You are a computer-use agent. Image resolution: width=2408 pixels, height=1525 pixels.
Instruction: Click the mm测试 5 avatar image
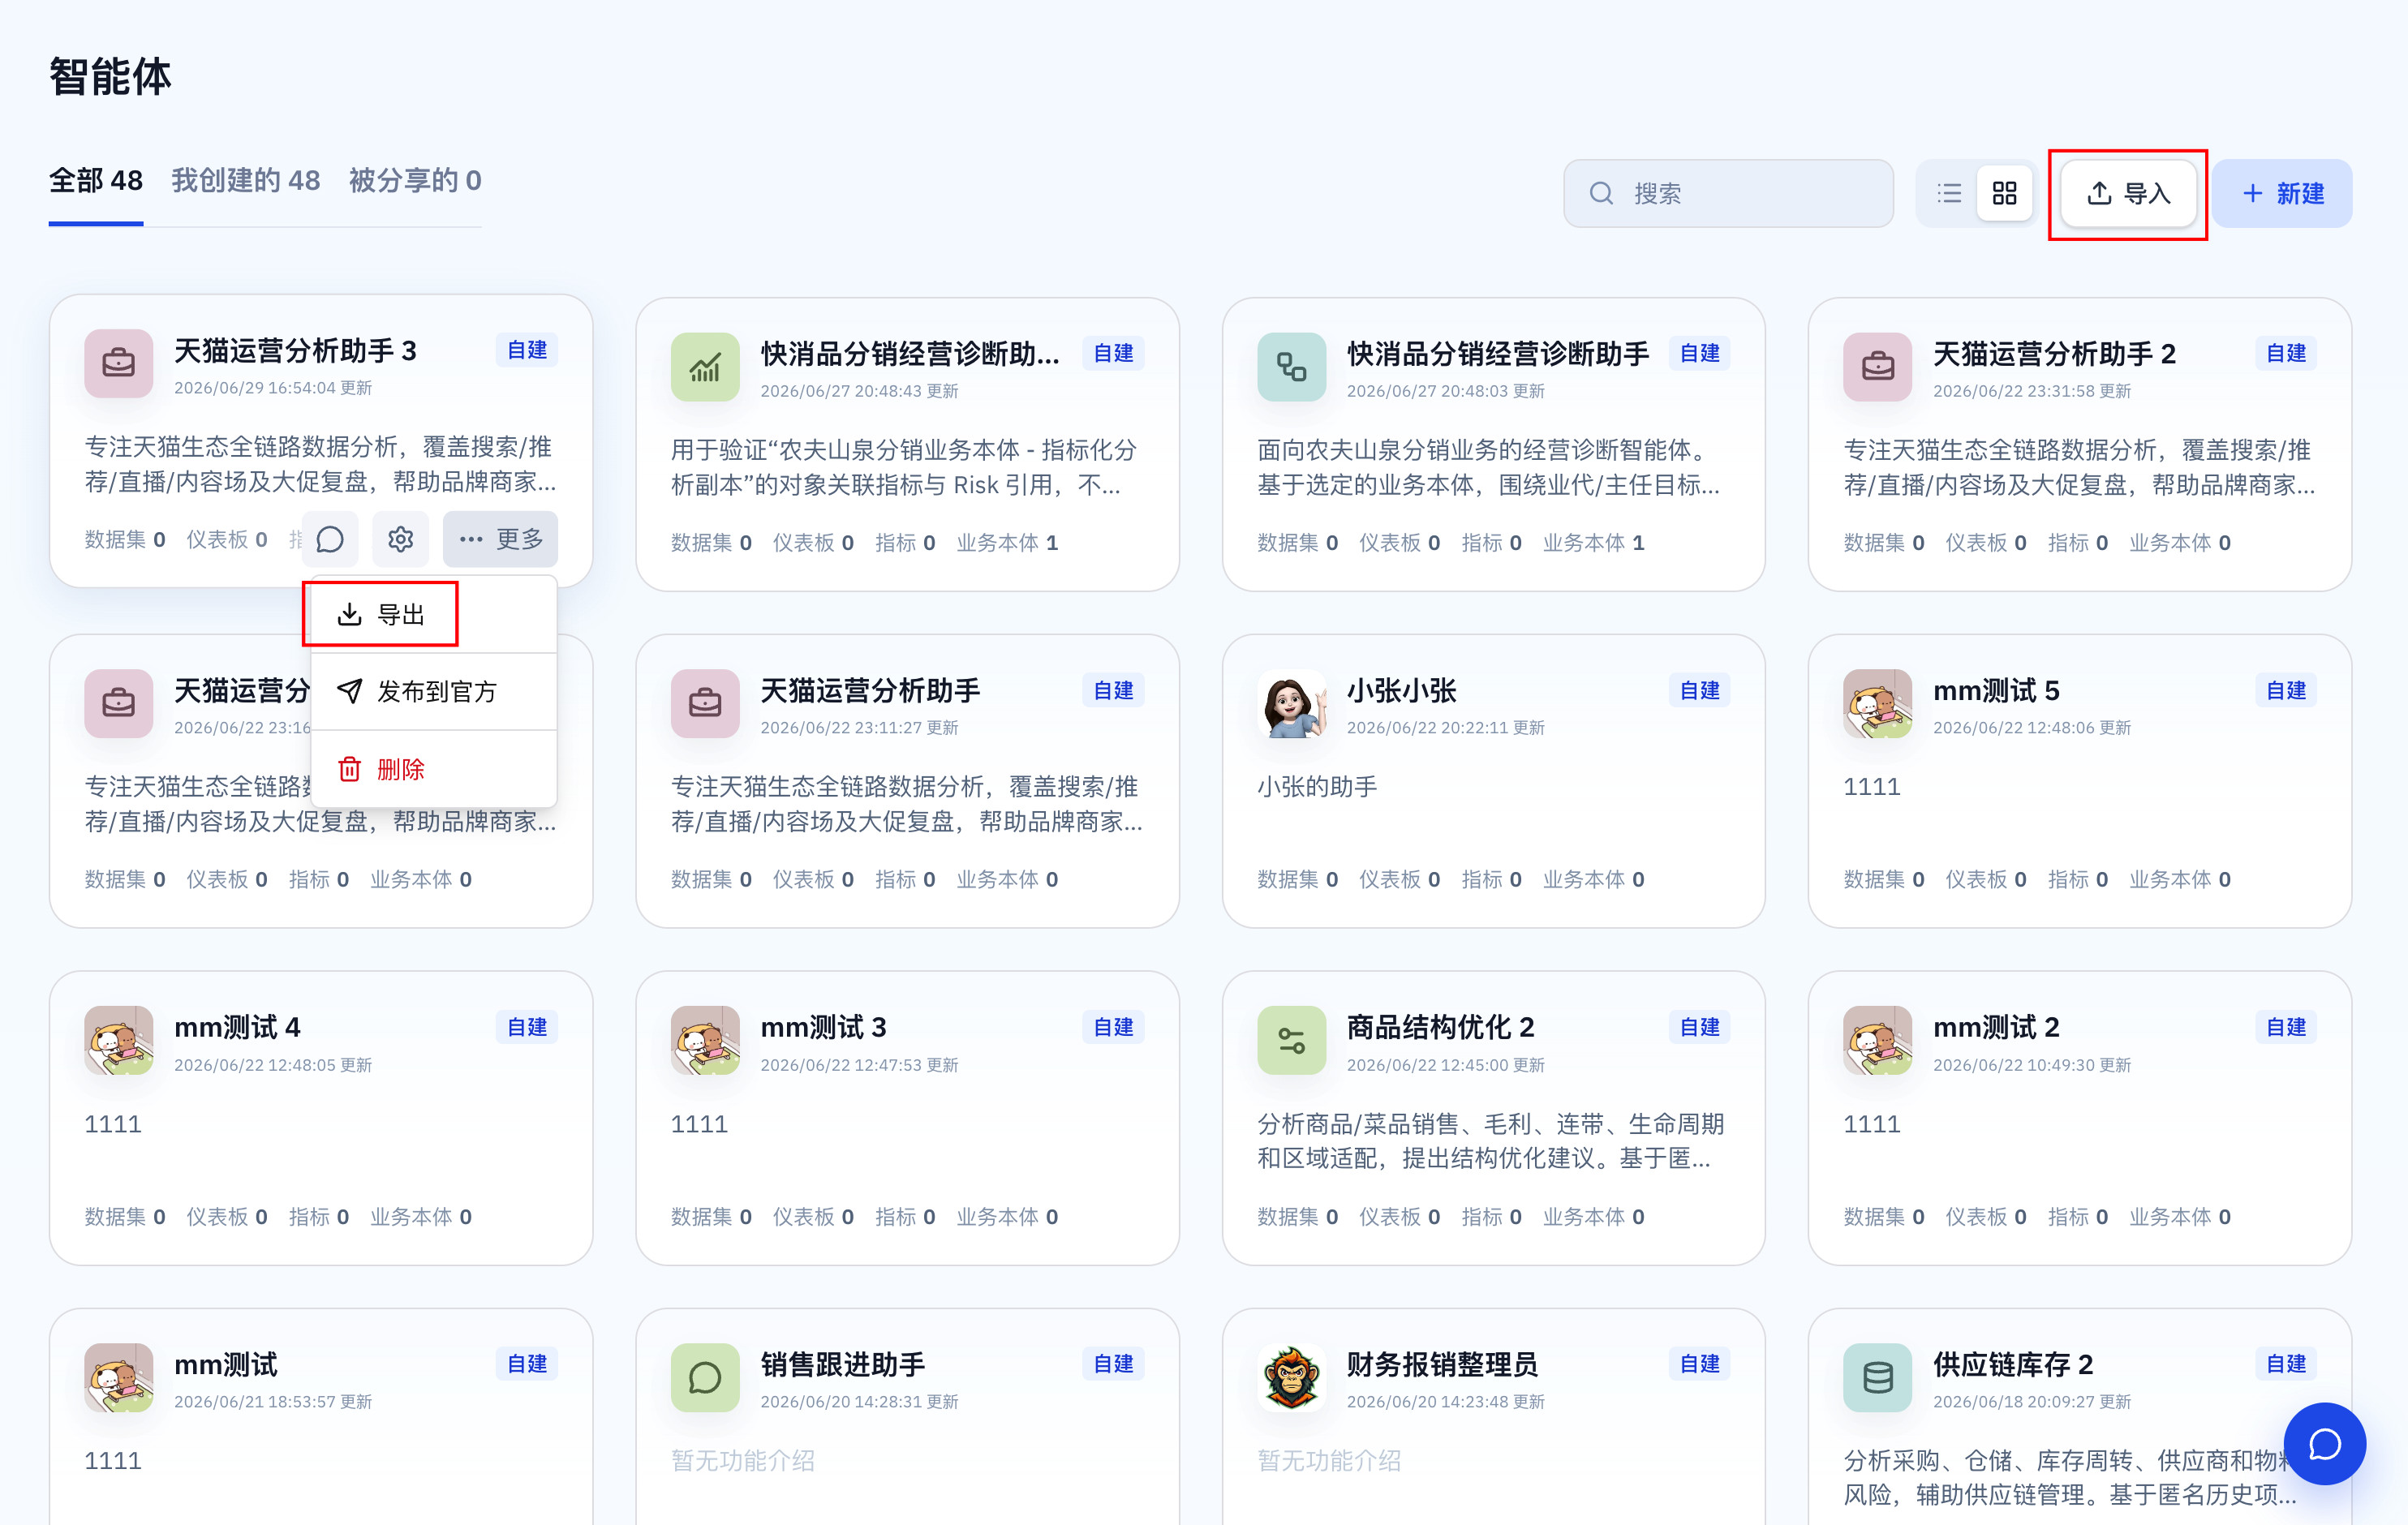(x=1877, y=703)
